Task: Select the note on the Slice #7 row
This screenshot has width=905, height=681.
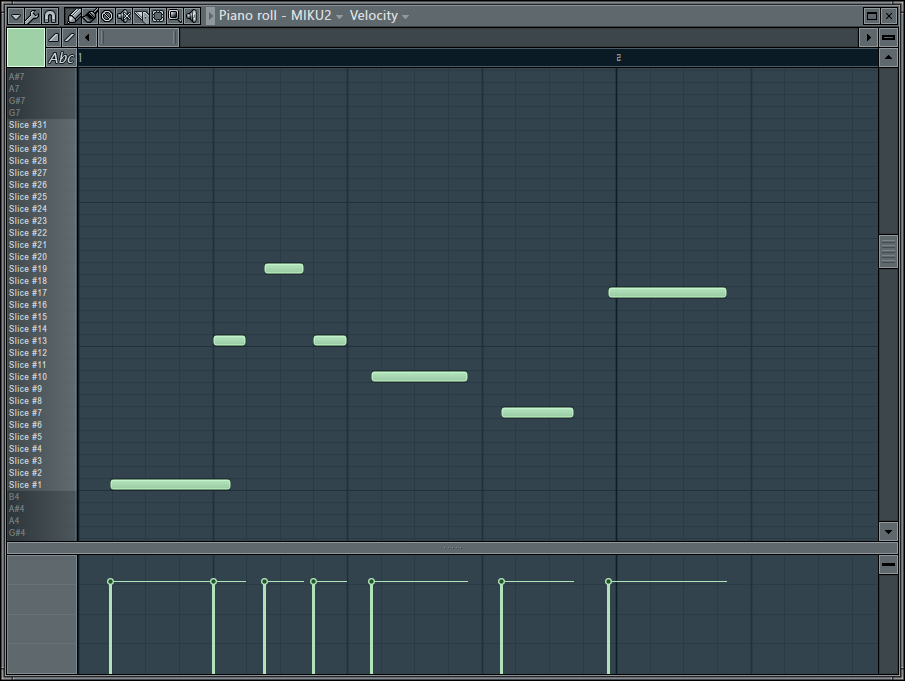Action: click(537, 413)
